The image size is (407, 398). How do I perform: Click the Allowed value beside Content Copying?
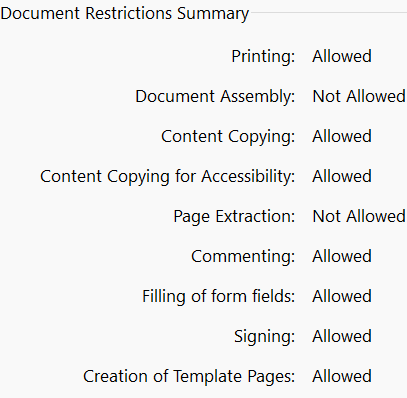pos(342,136)
